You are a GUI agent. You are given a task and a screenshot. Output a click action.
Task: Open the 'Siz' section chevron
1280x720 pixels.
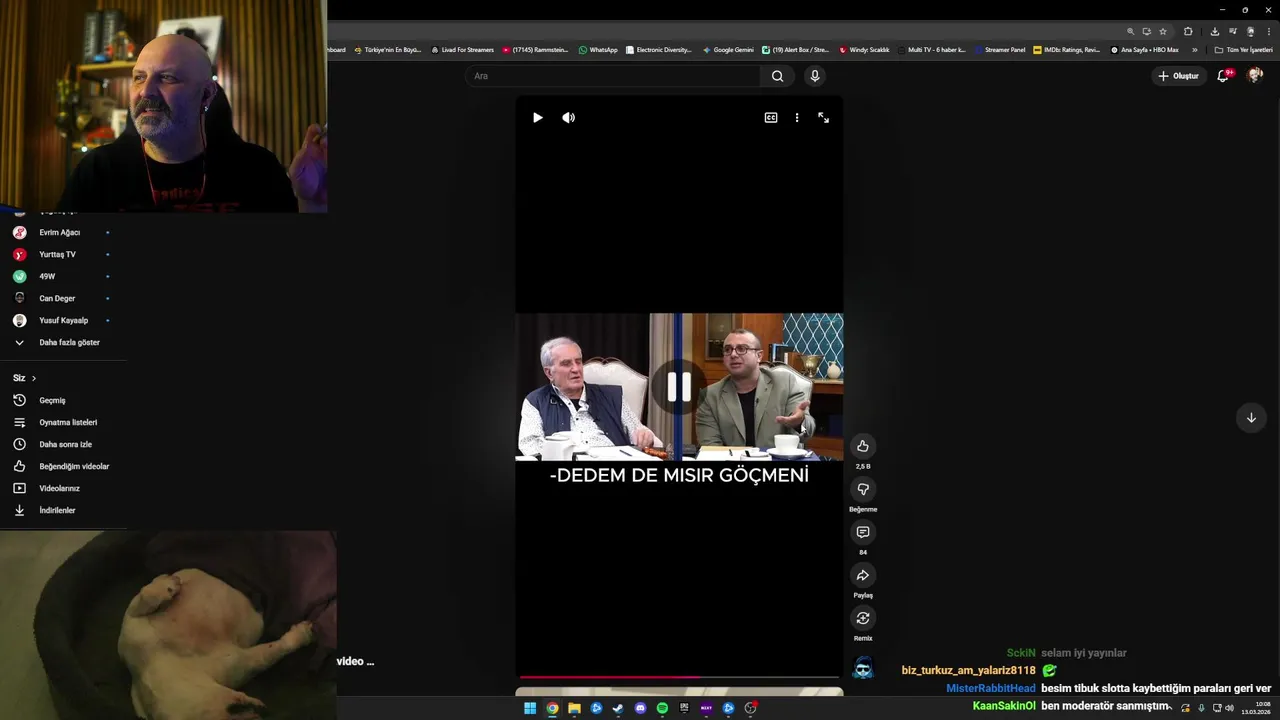tap(34, 378)
